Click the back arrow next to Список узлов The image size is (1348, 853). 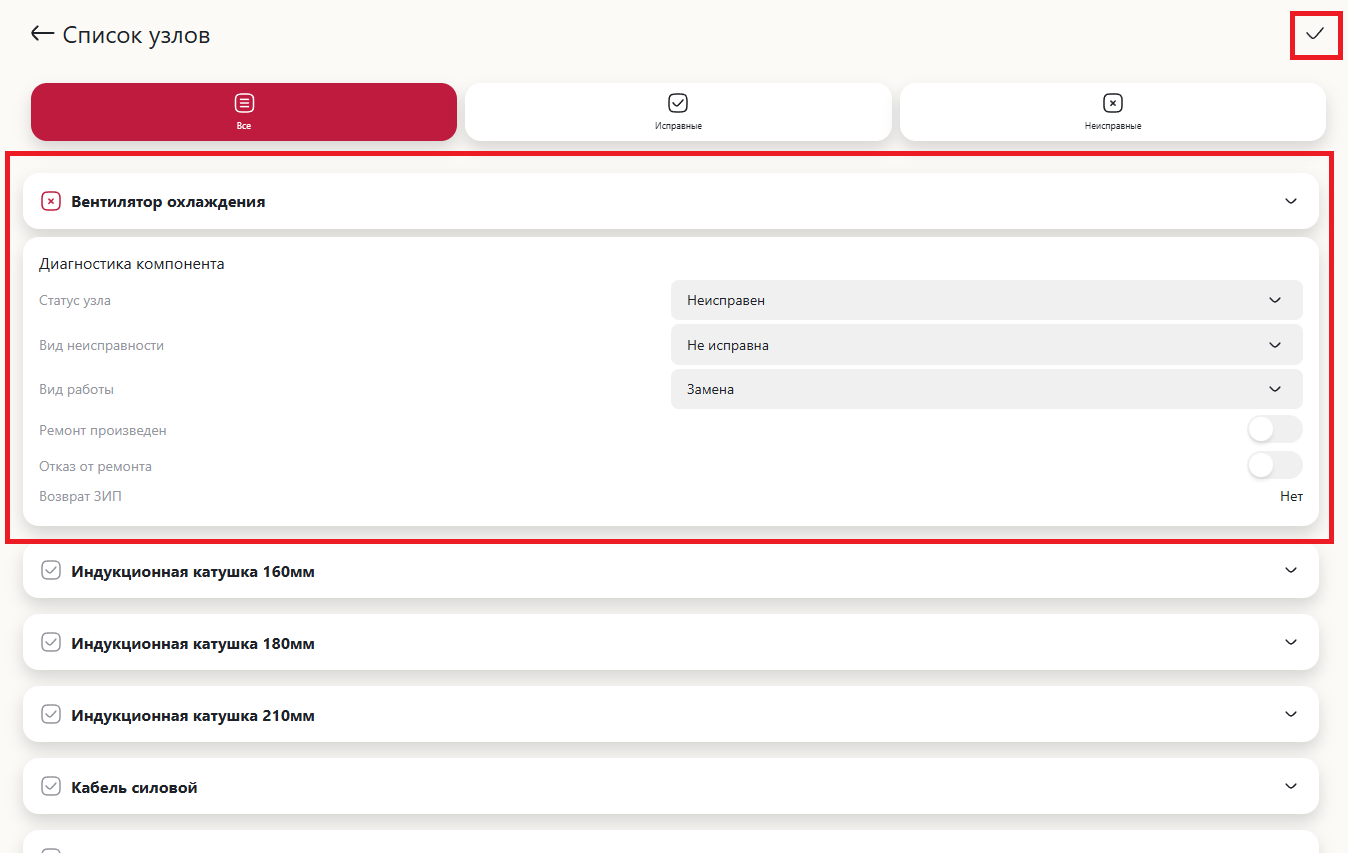(41, 34)
